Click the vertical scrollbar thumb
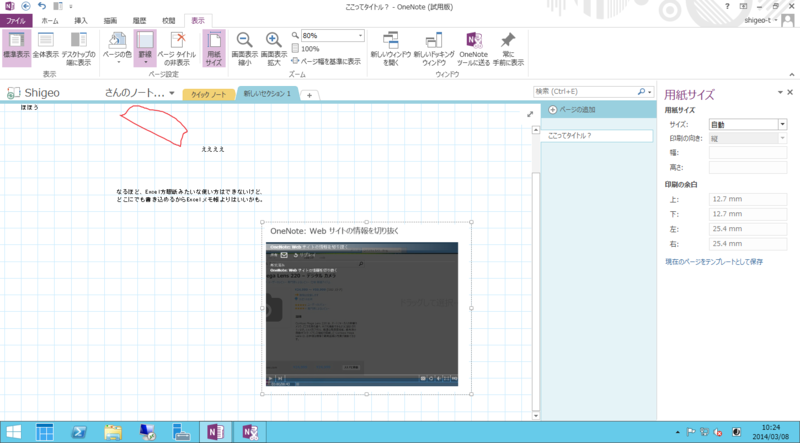The image size is (800, 443). click(x=536, y=291)
